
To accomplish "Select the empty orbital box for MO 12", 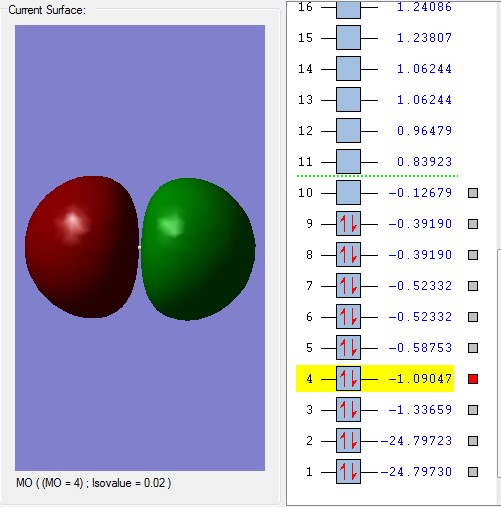I will 348,131.
